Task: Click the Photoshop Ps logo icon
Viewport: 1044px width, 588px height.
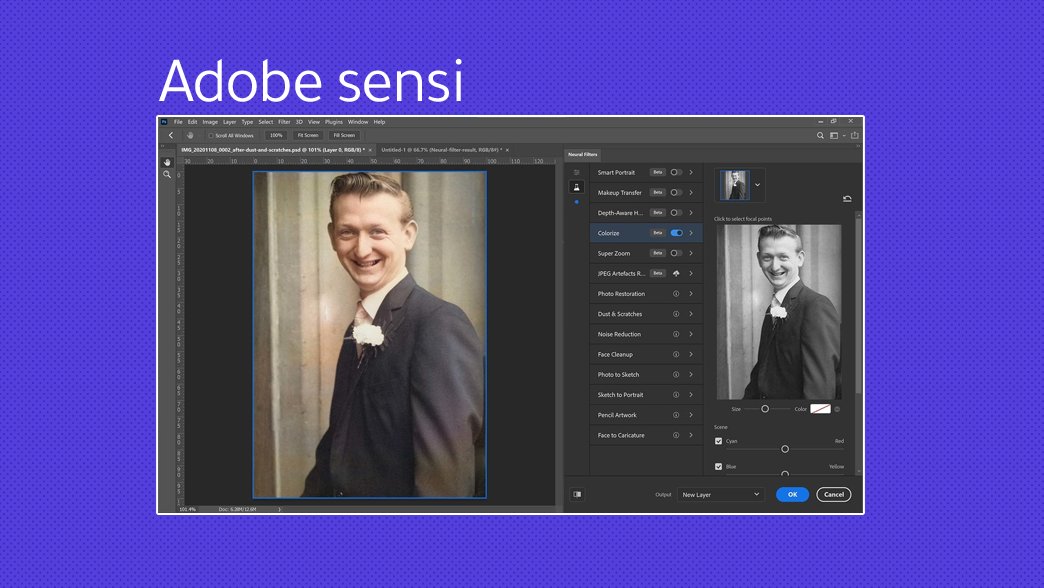Action: [x=164, y=122]
